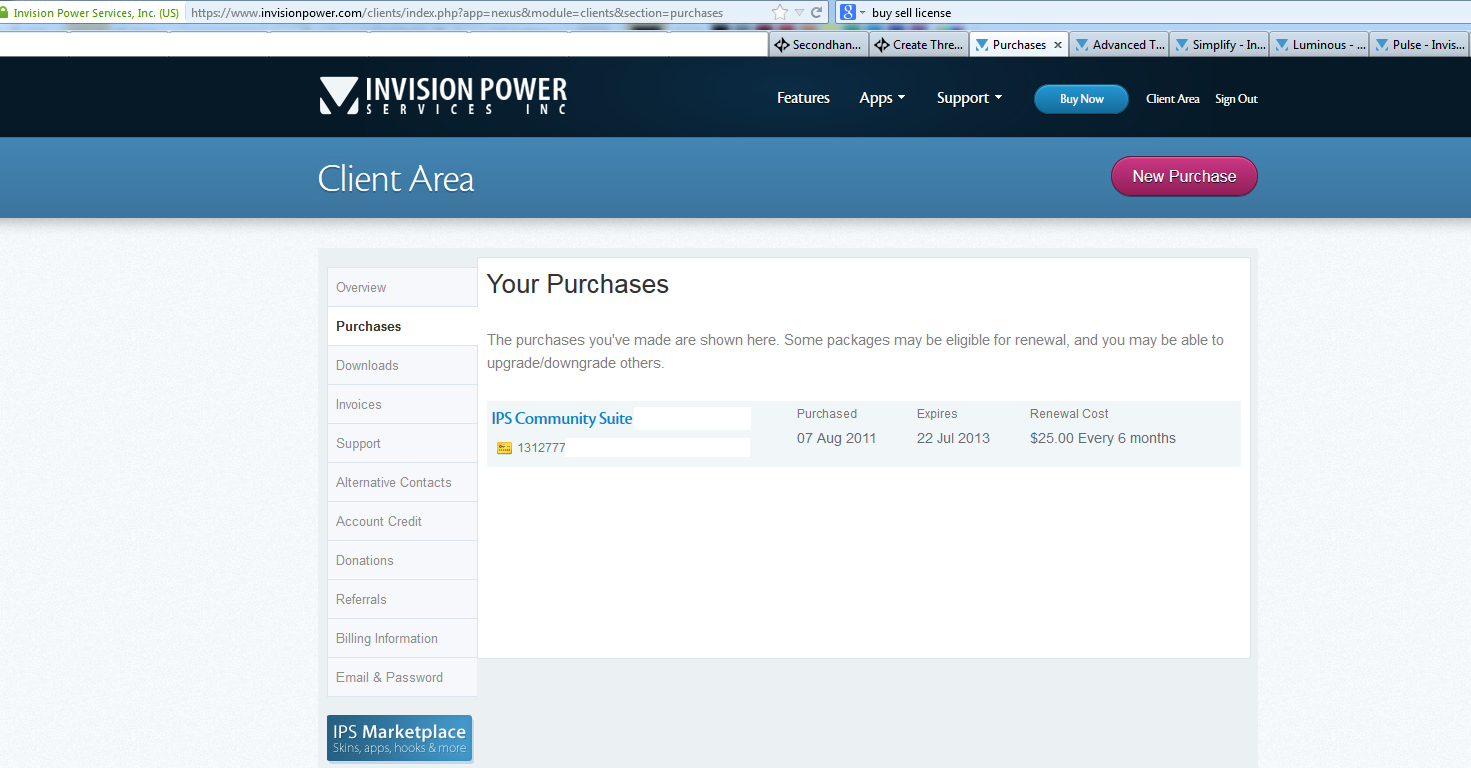
Task: Open the Features page in the header
Action: pos(803,98)
